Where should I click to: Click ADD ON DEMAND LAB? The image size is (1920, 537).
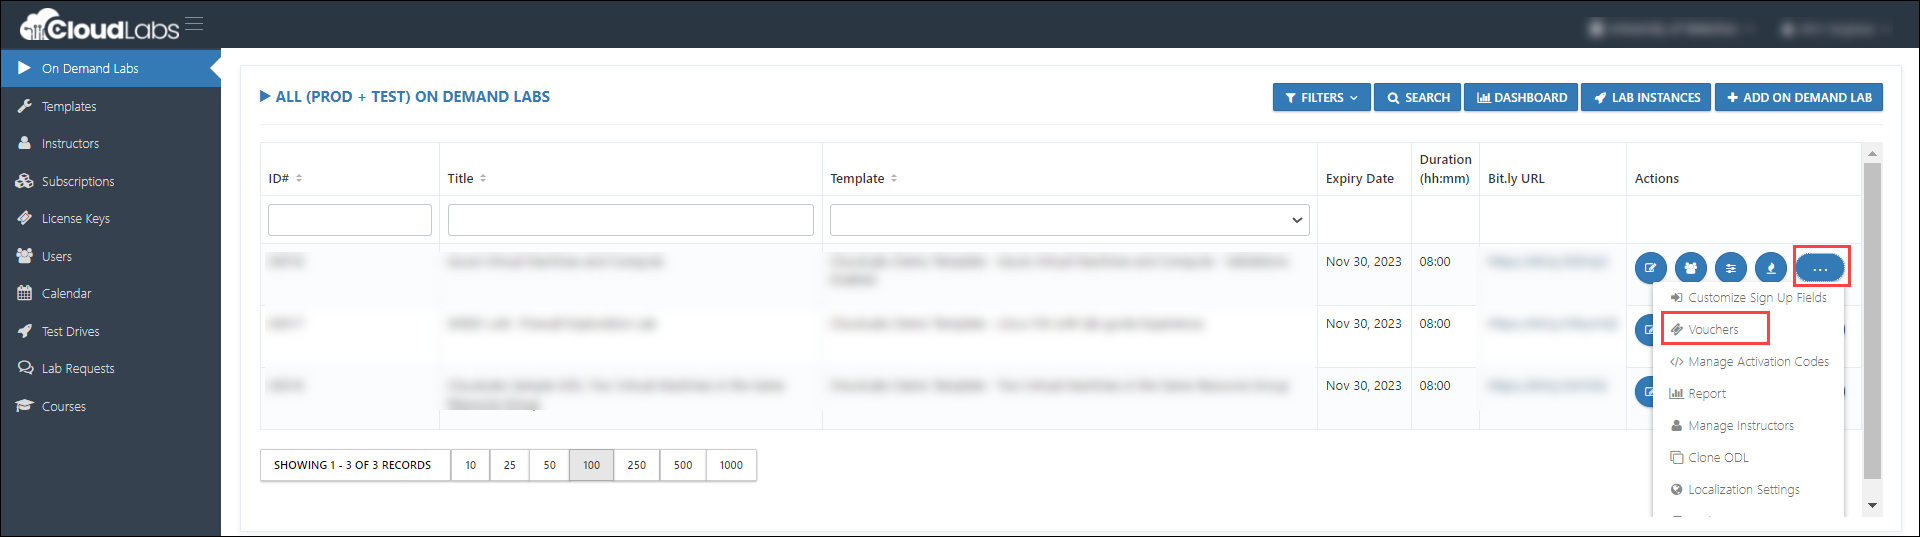pyautogui.click(x=1799, y=97)
